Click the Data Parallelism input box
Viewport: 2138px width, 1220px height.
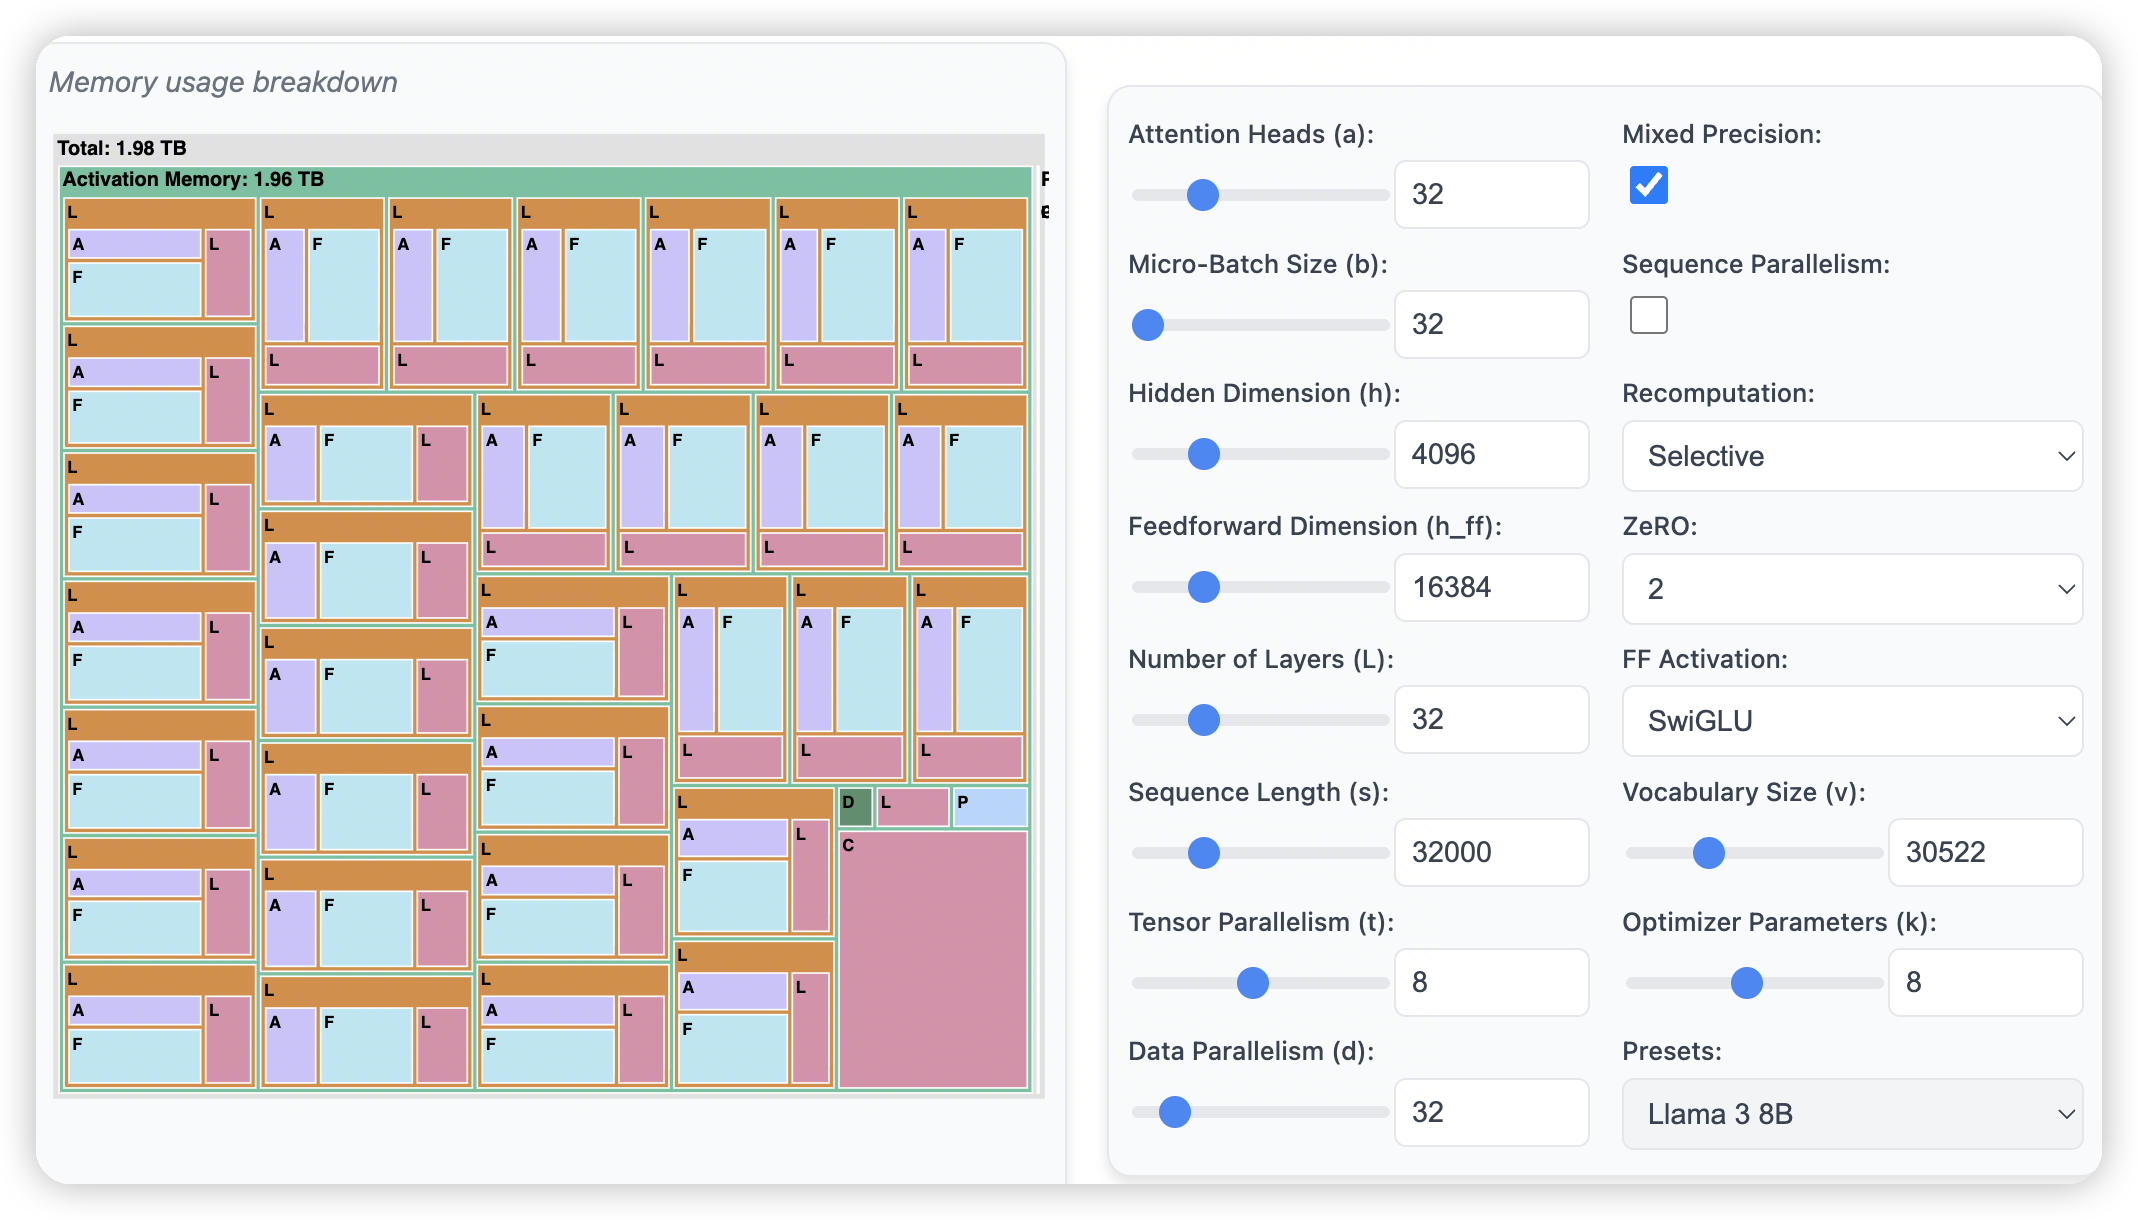[1490, 1112]
